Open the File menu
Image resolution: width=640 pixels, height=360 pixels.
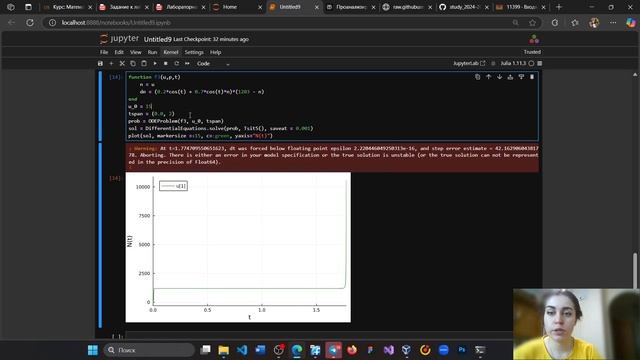tap(104, 52)
